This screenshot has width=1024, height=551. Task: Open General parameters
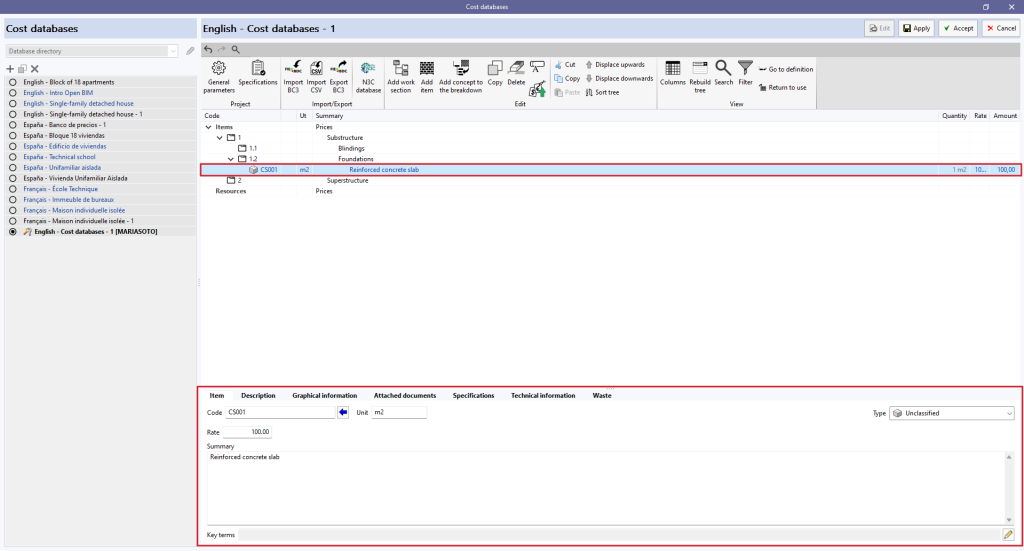219,76
